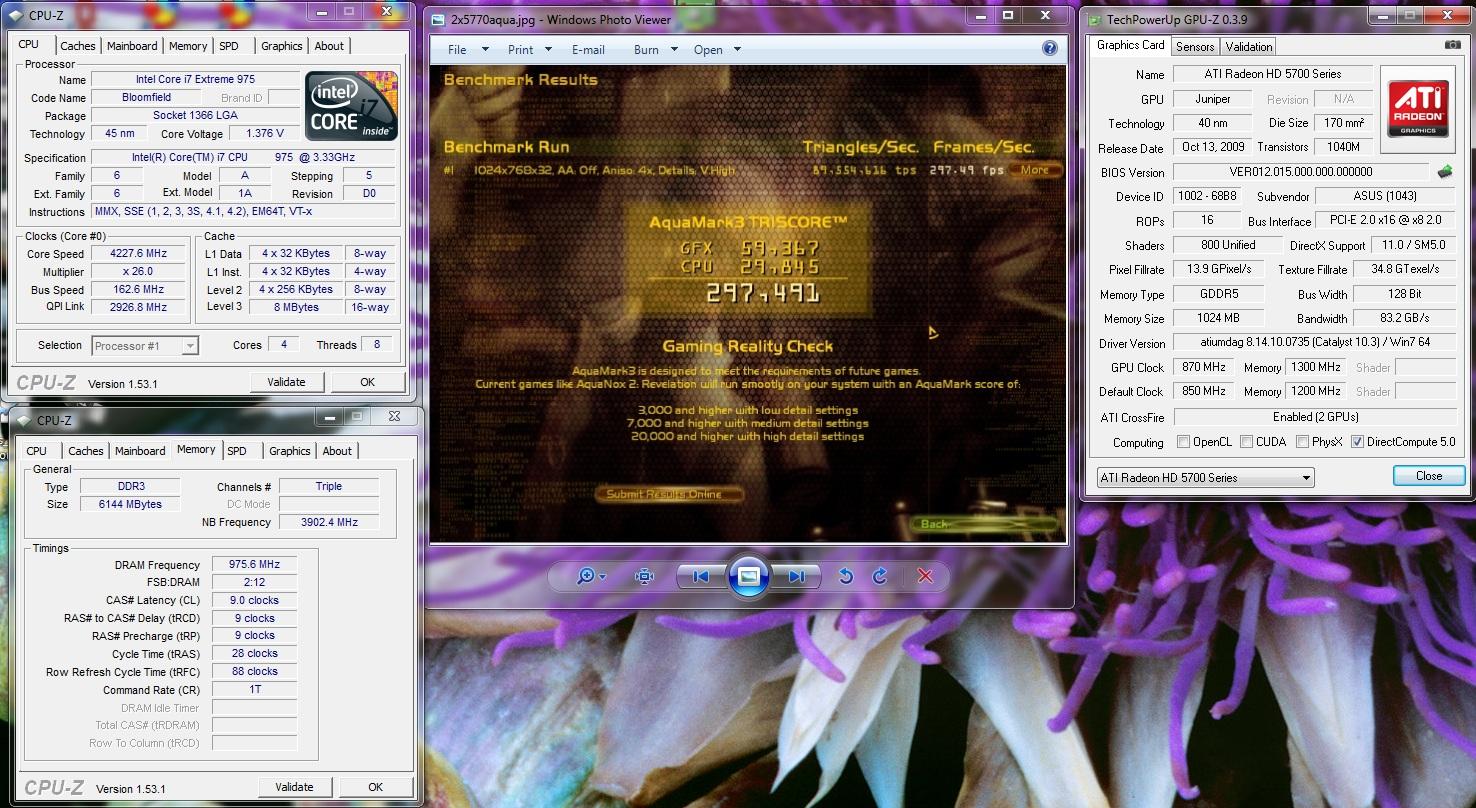Switch to CPU tab in bottom CPU-Z window
The height and width of the screenshot is (808, 1476).
coord(37,451)
